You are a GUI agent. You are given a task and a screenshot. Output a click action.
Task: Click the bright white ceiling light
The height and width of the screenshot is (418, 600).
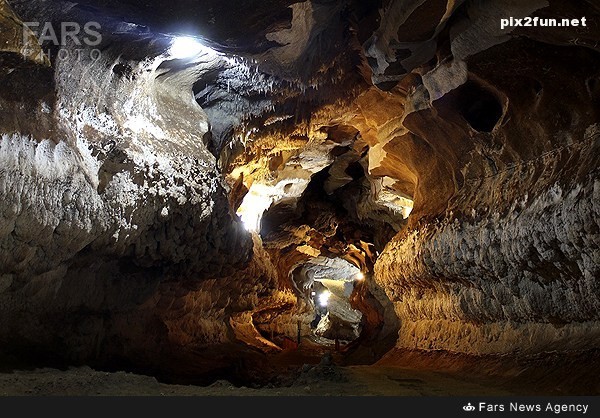pos(184,46)
